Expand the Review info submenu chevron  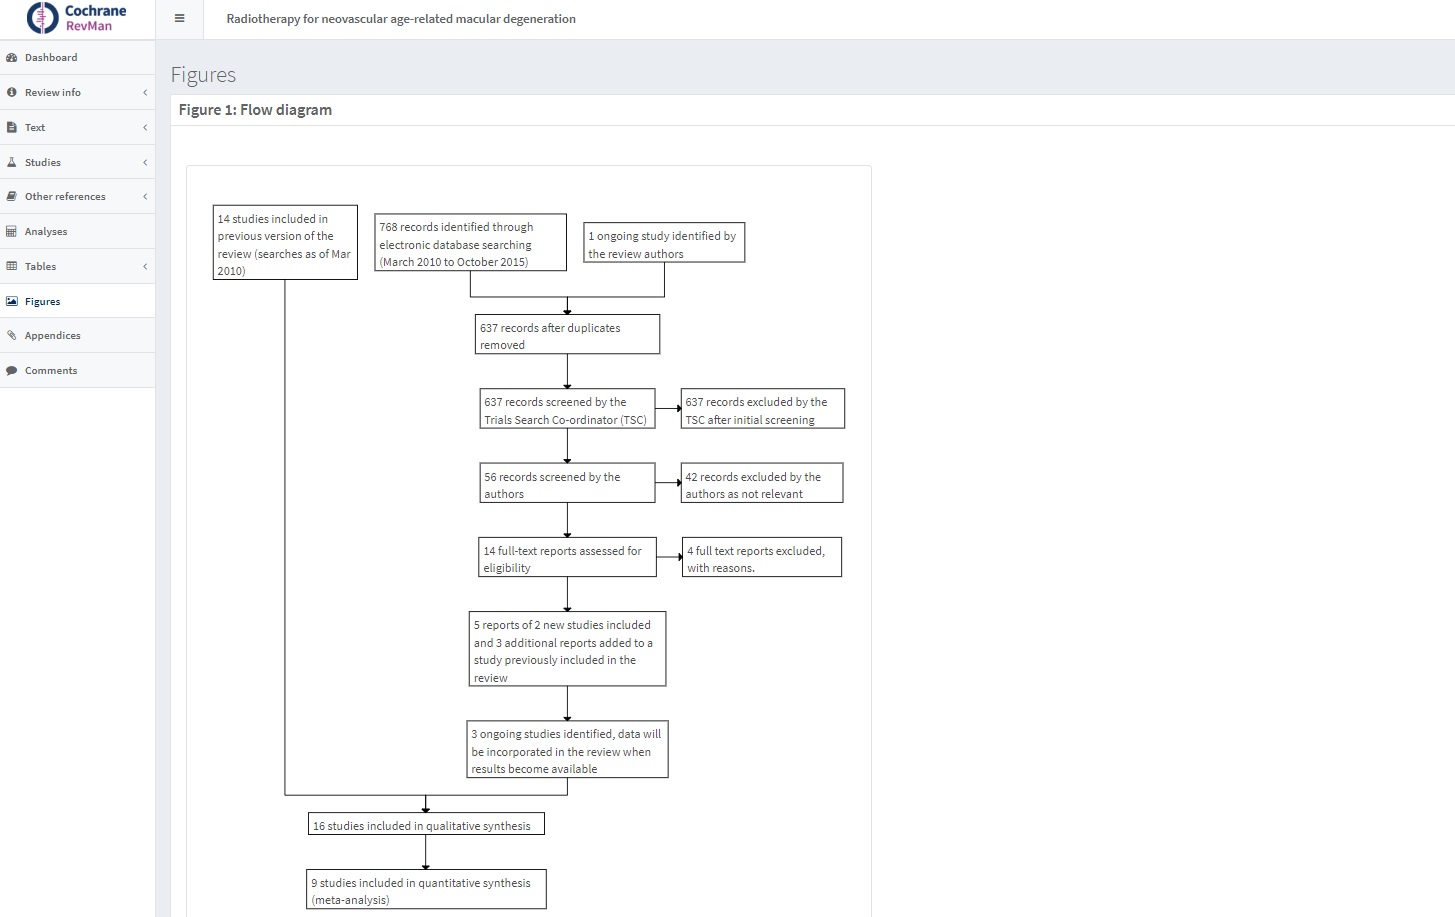pos(145,92)
